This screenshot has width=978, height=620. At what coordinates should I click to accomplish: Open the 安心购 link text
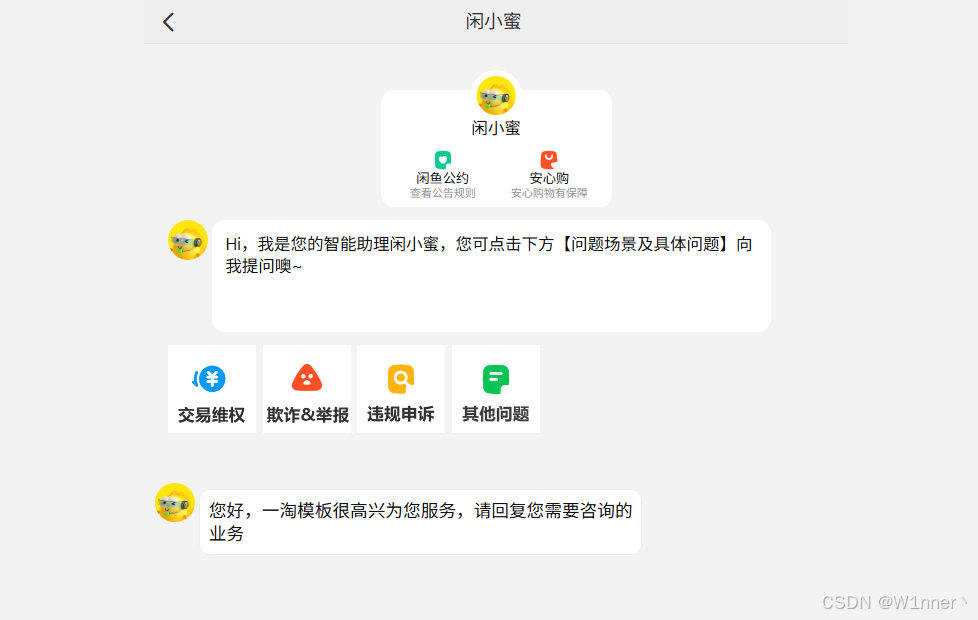[x=549, y=178]
